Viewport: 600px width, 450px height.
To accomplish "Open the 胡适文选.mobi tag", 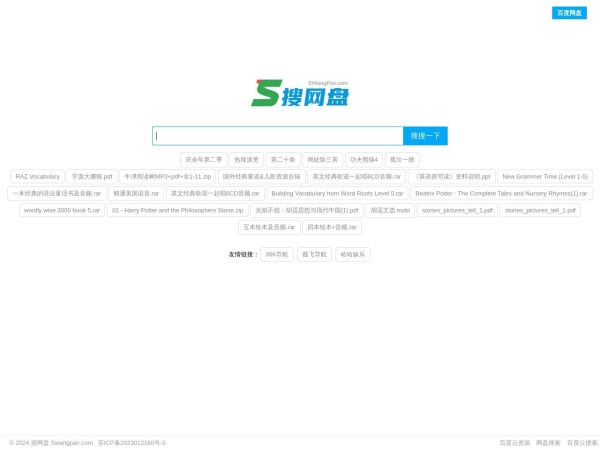I will [390, 211].
